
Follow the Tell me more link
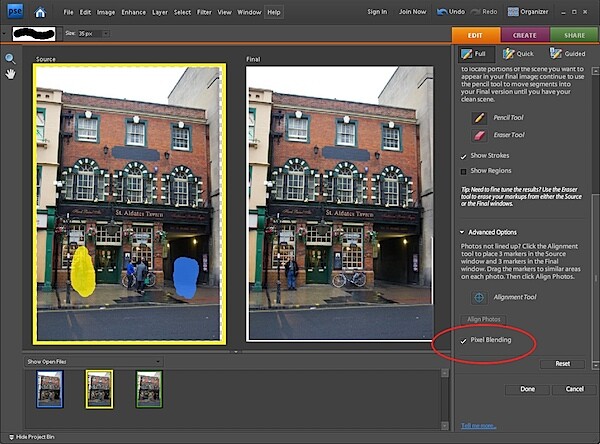tap(478, 426)
